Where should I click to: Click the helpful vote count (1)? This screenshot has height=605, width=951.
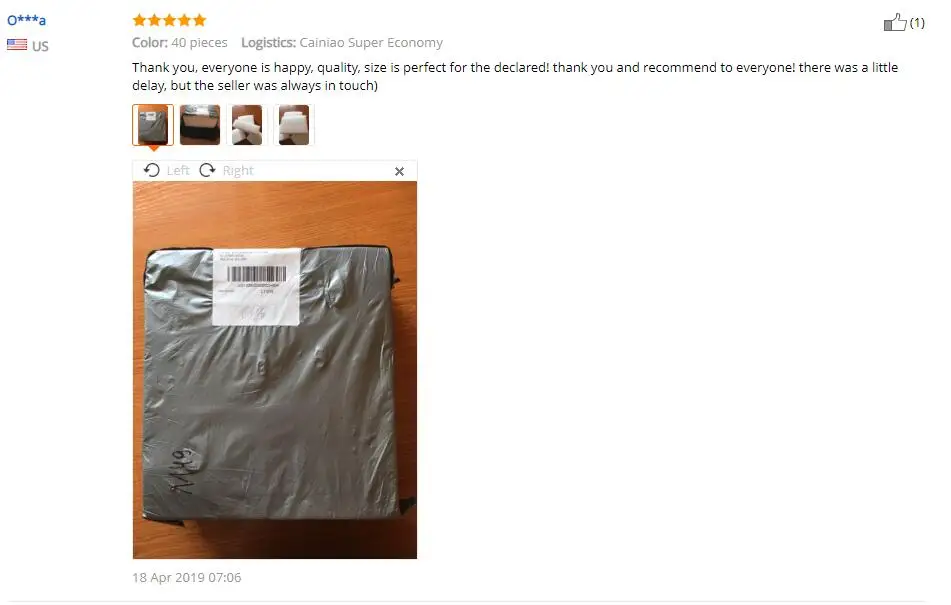click(x=917, y=23)
